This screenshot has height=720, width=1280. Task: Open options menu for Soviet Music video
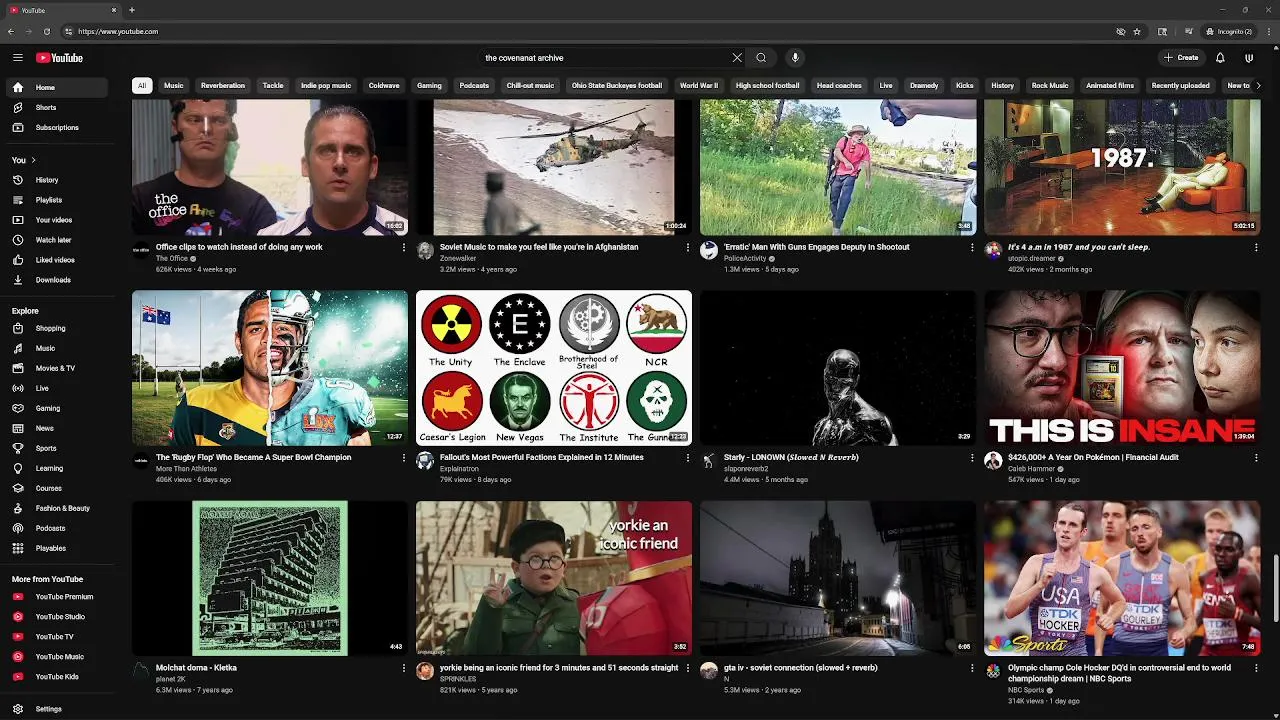tap(688, 247)
